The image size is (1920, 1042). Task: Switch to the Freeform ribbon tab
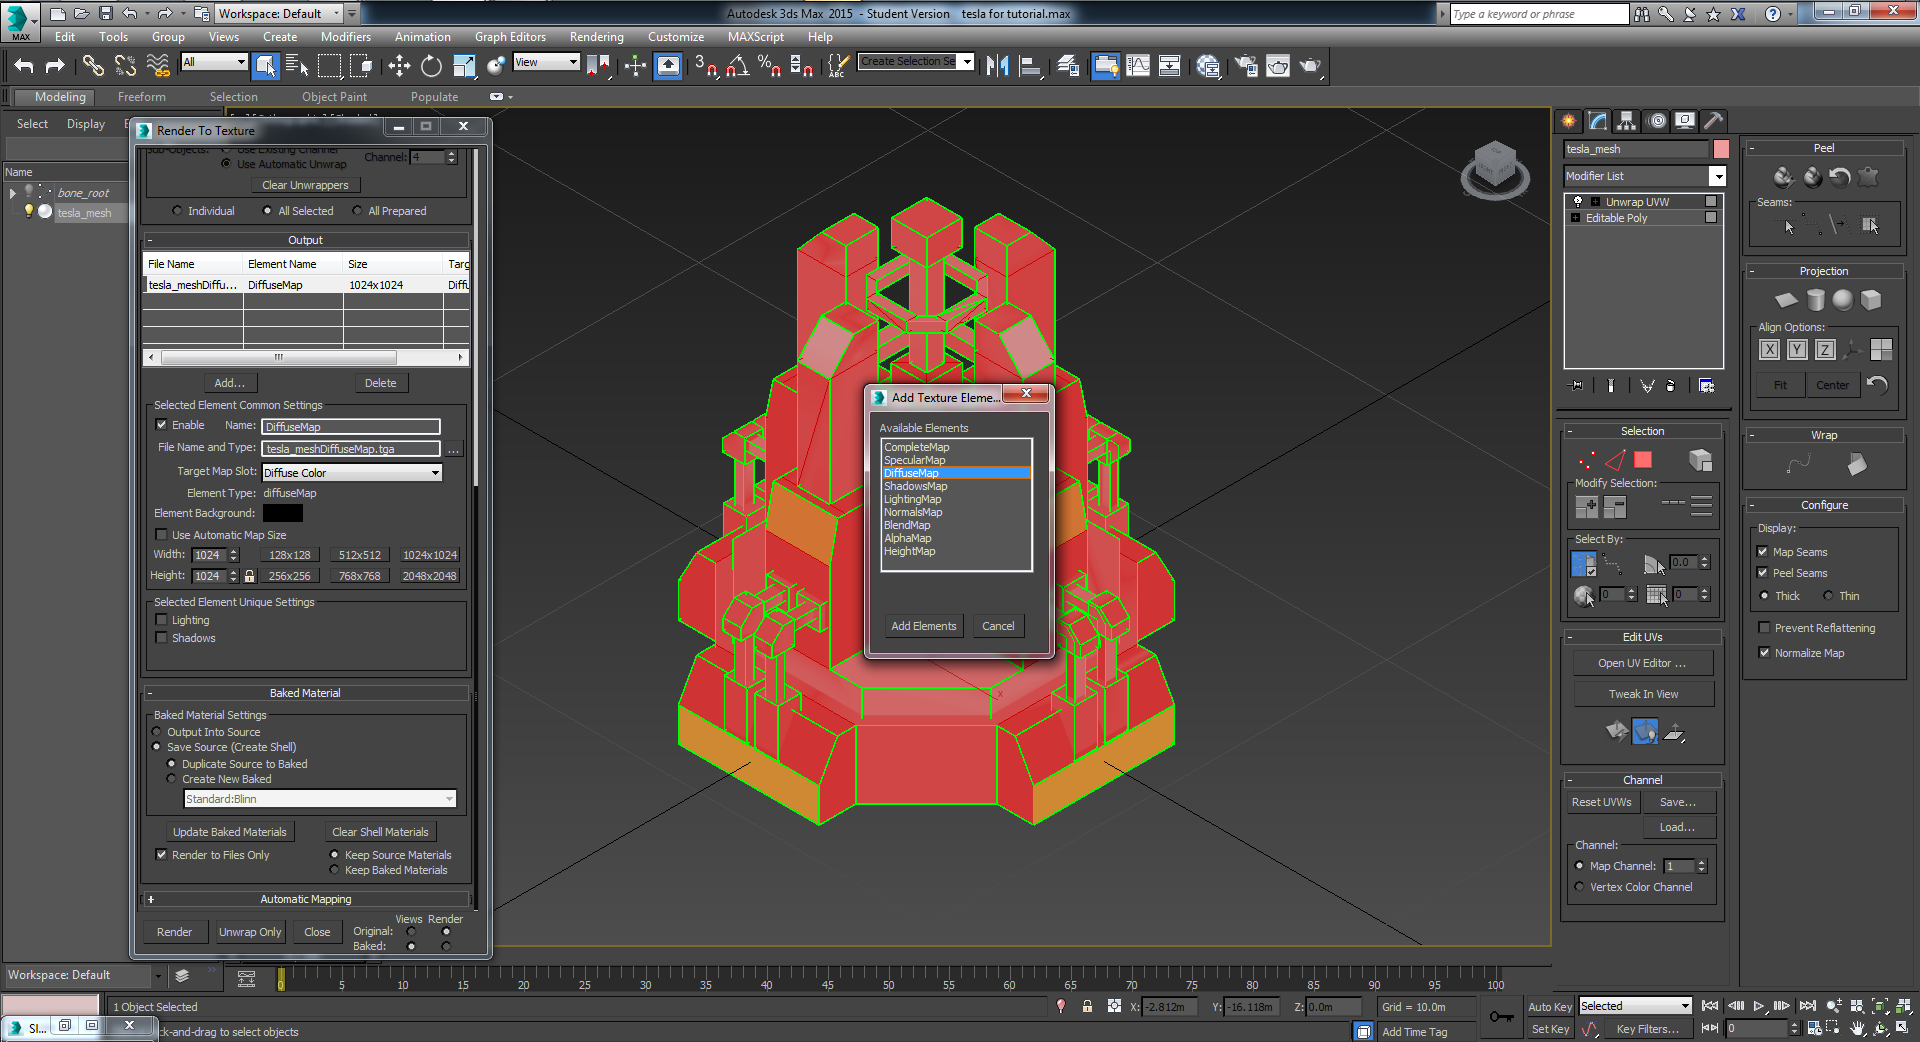point(142,97)
